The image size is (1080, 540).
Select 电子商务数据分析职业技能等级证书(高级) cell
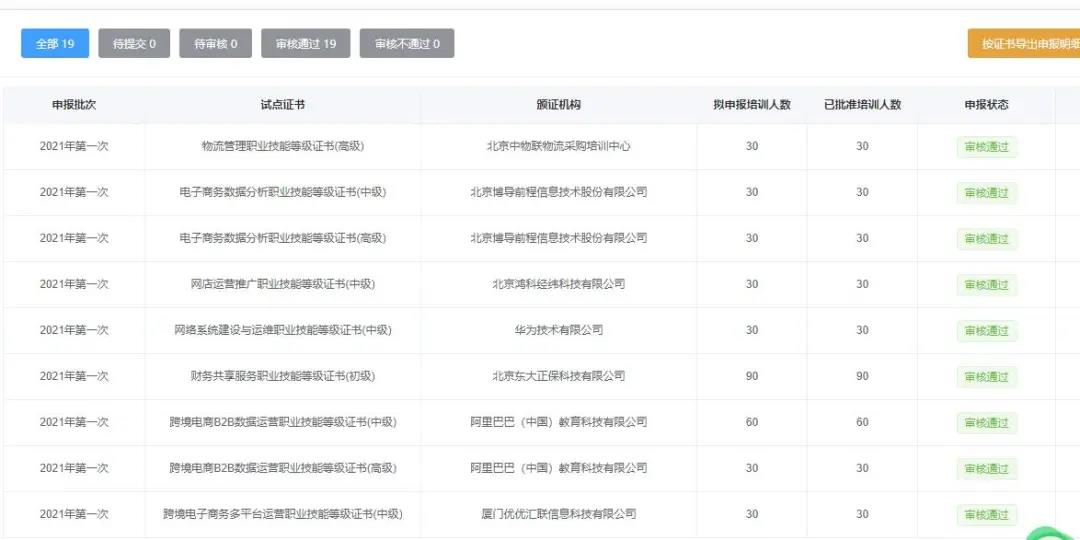282,238
